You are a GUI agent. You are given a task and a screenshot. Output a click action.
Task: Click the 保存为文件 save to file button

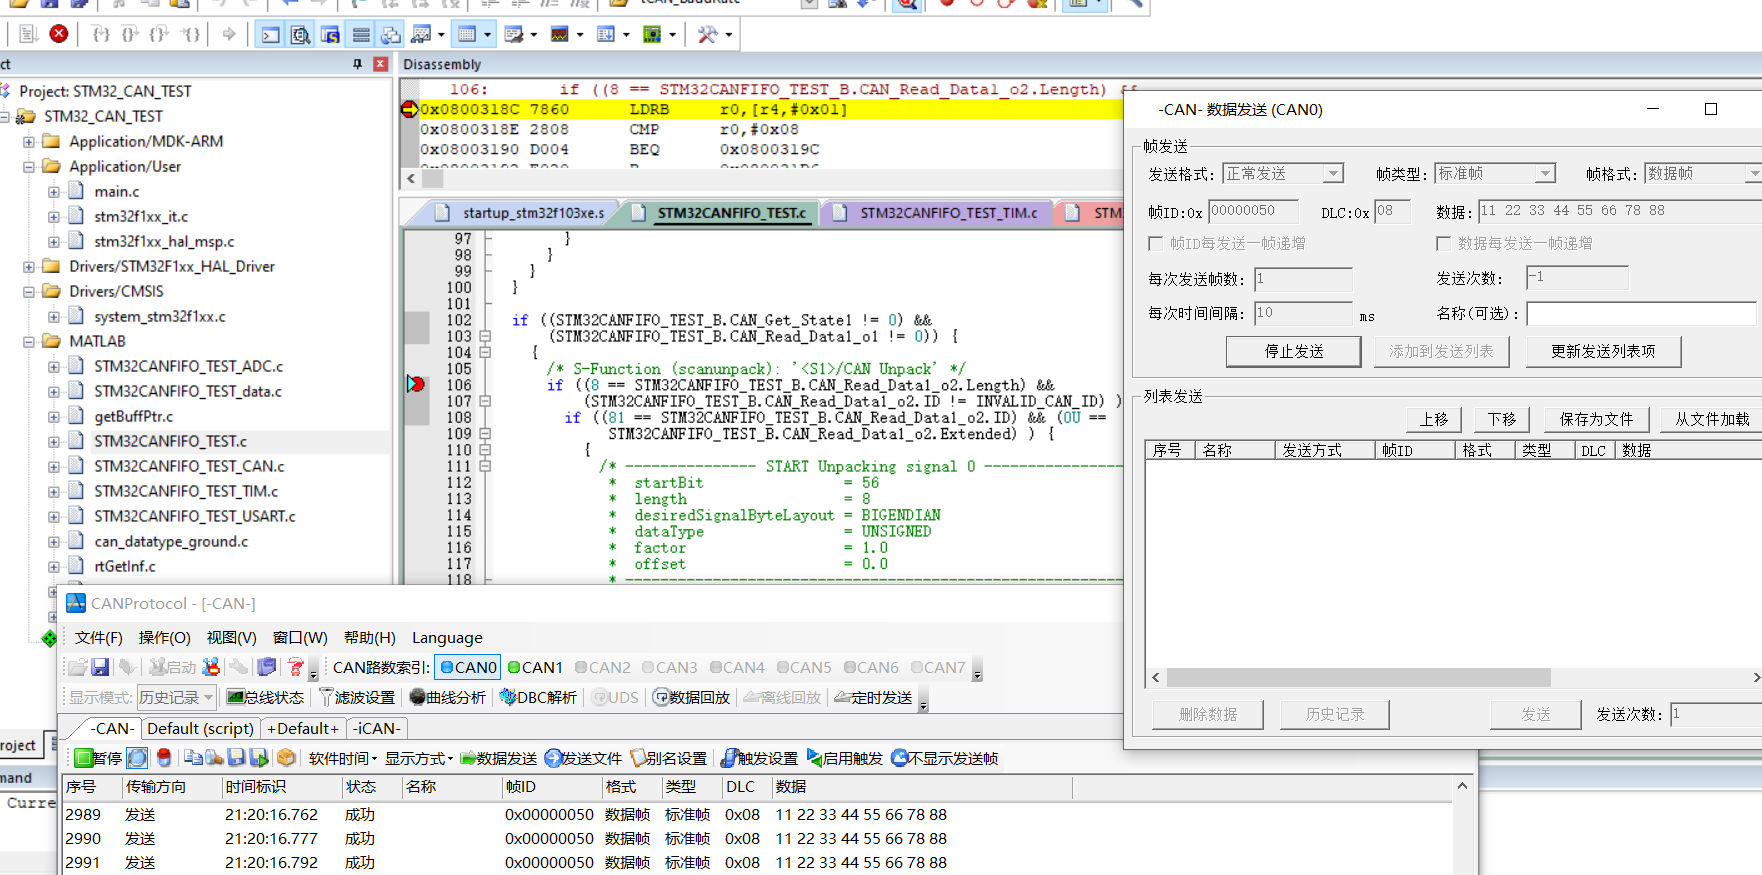(1596, 419)
